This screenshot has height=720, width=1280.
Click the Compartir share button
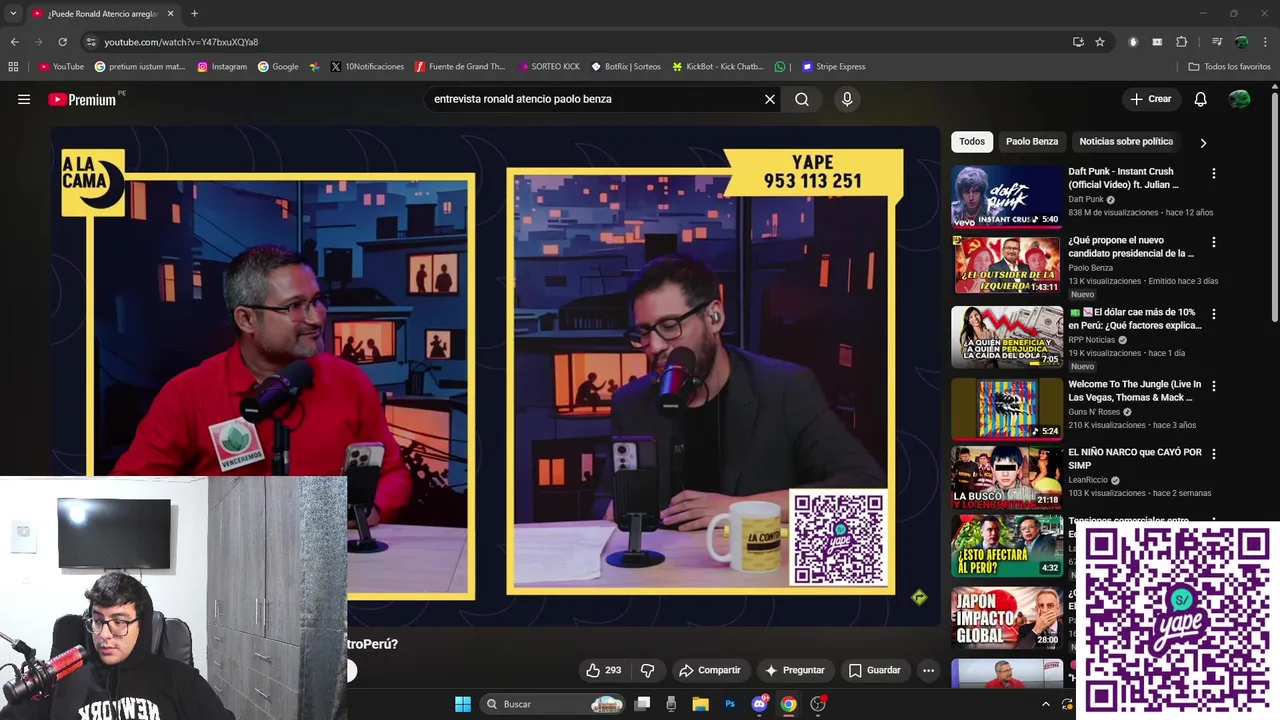(x=710, y=670)
